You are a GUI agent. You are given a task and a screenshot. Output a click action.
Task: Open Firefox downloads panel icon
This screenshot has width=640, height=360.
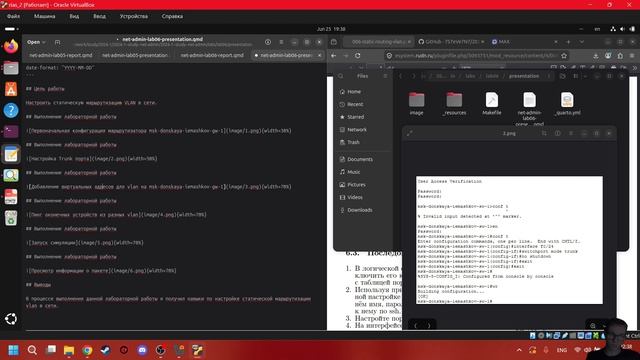pyautogui.click(x=596, y=56)
